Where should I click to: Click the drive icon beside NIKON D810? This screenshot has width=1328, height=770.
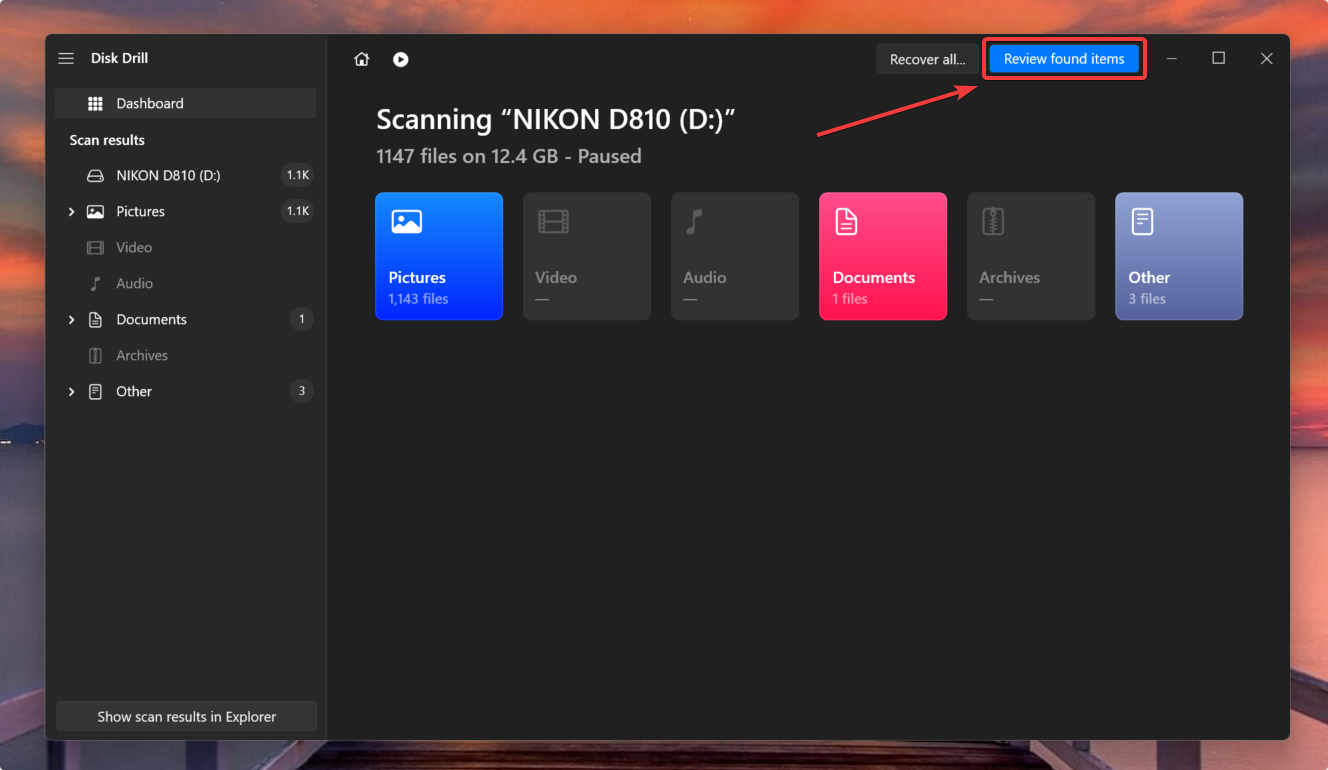95,175
